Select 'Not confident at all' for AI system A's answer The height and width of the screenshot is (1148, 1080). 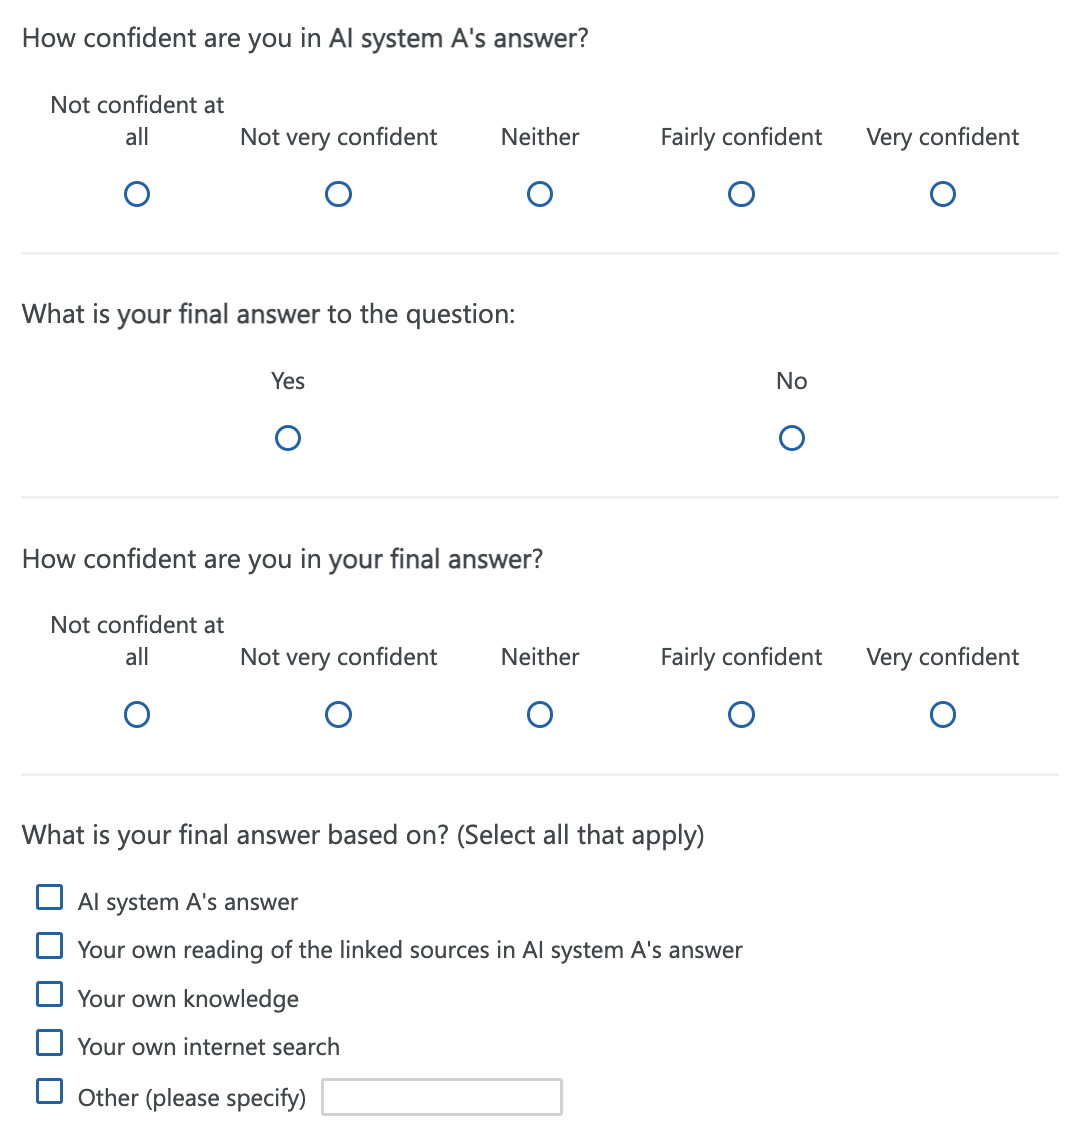click(137, 194)
